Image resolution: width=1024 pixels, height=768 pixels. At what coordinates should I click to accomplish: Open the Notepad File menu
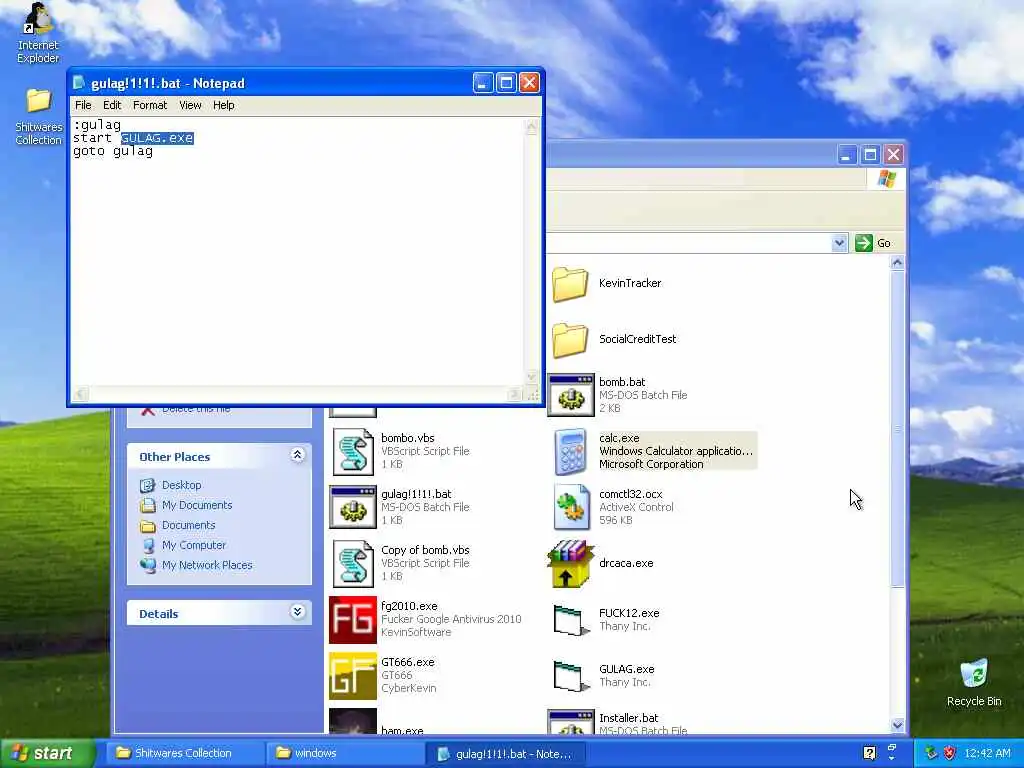83,105
